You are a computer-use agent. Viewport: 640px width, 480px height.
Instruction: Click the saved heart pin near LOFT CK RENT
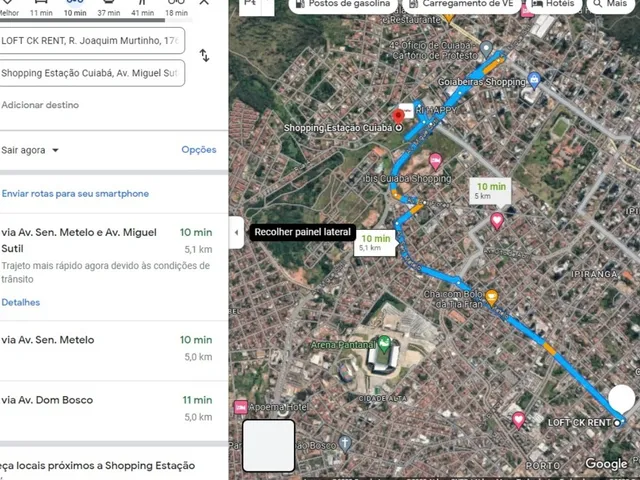click(518, 420)
